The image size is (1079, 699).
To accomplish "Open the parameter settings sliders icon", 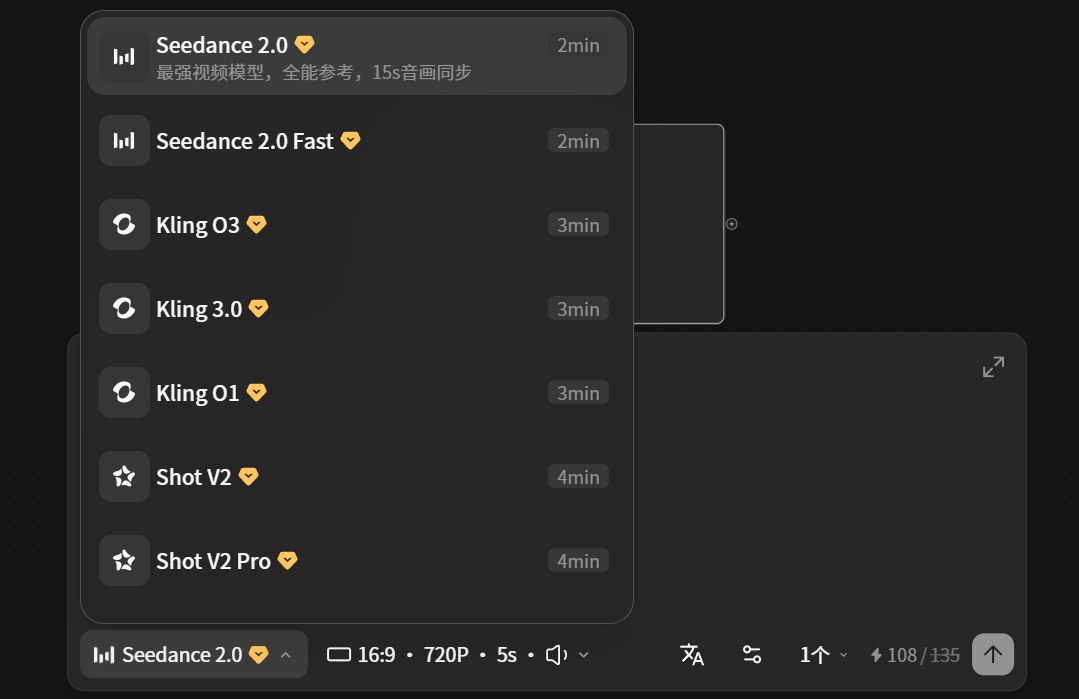I will point(752,654).
